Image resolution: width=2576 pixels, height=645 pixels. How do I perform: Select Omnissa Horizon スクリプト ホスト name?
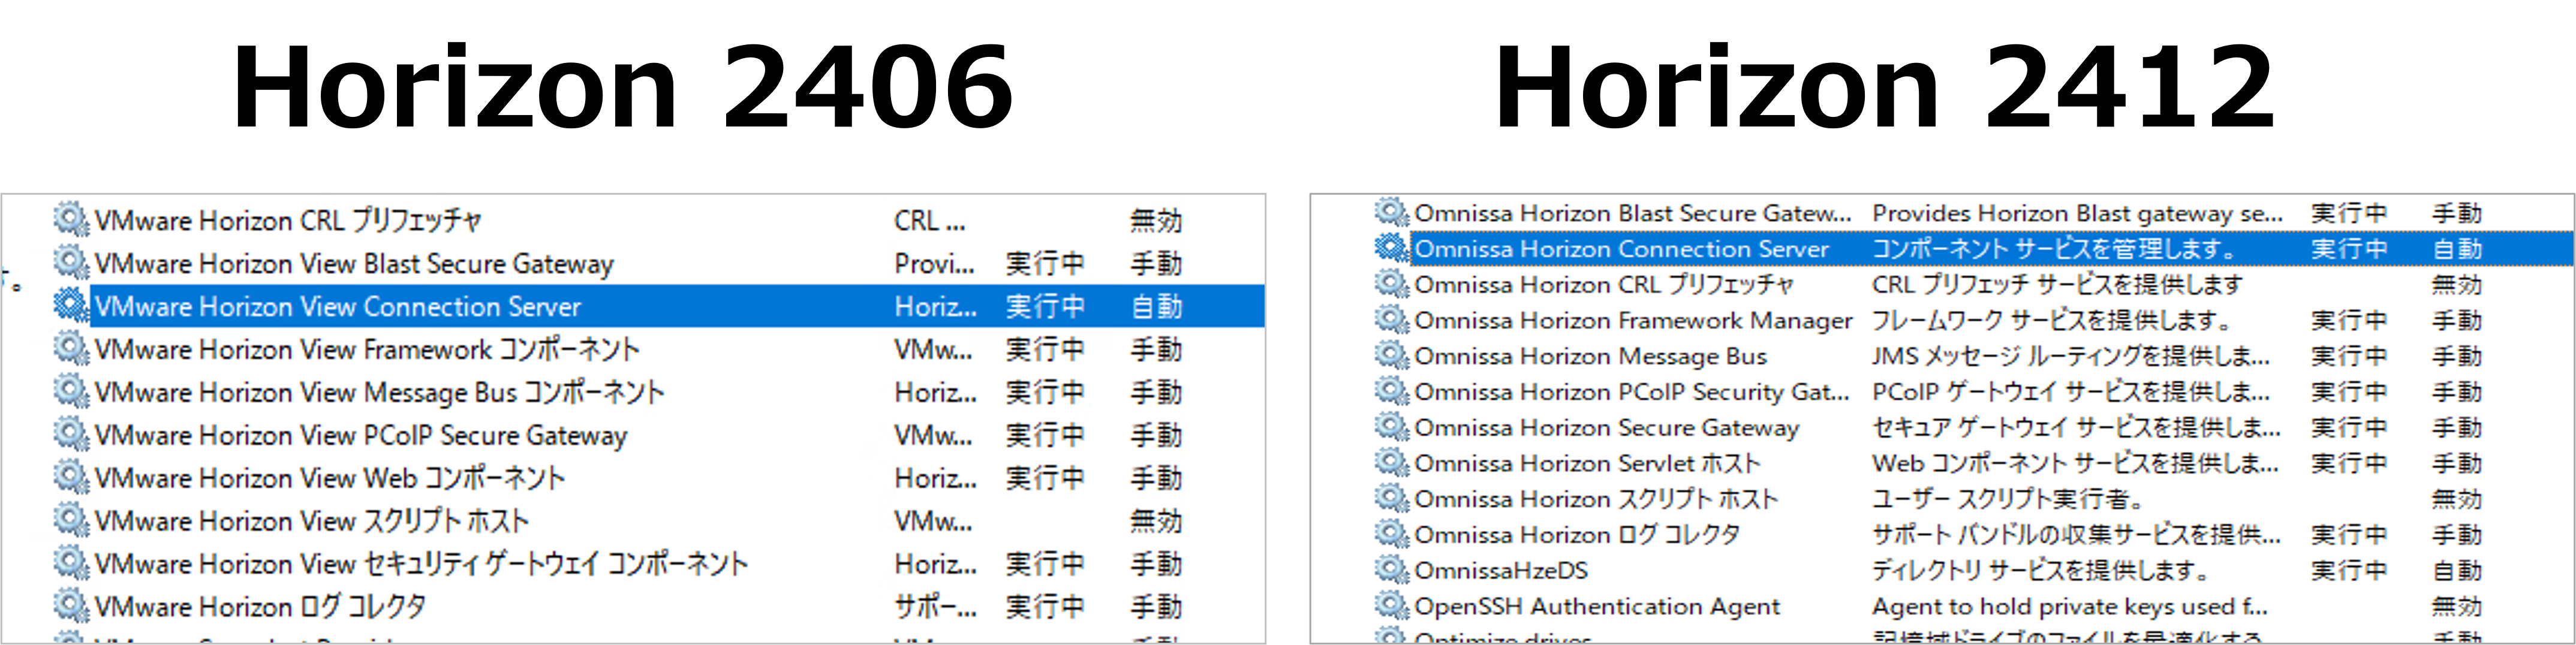pyautogui.click(x=1596, y=499)
